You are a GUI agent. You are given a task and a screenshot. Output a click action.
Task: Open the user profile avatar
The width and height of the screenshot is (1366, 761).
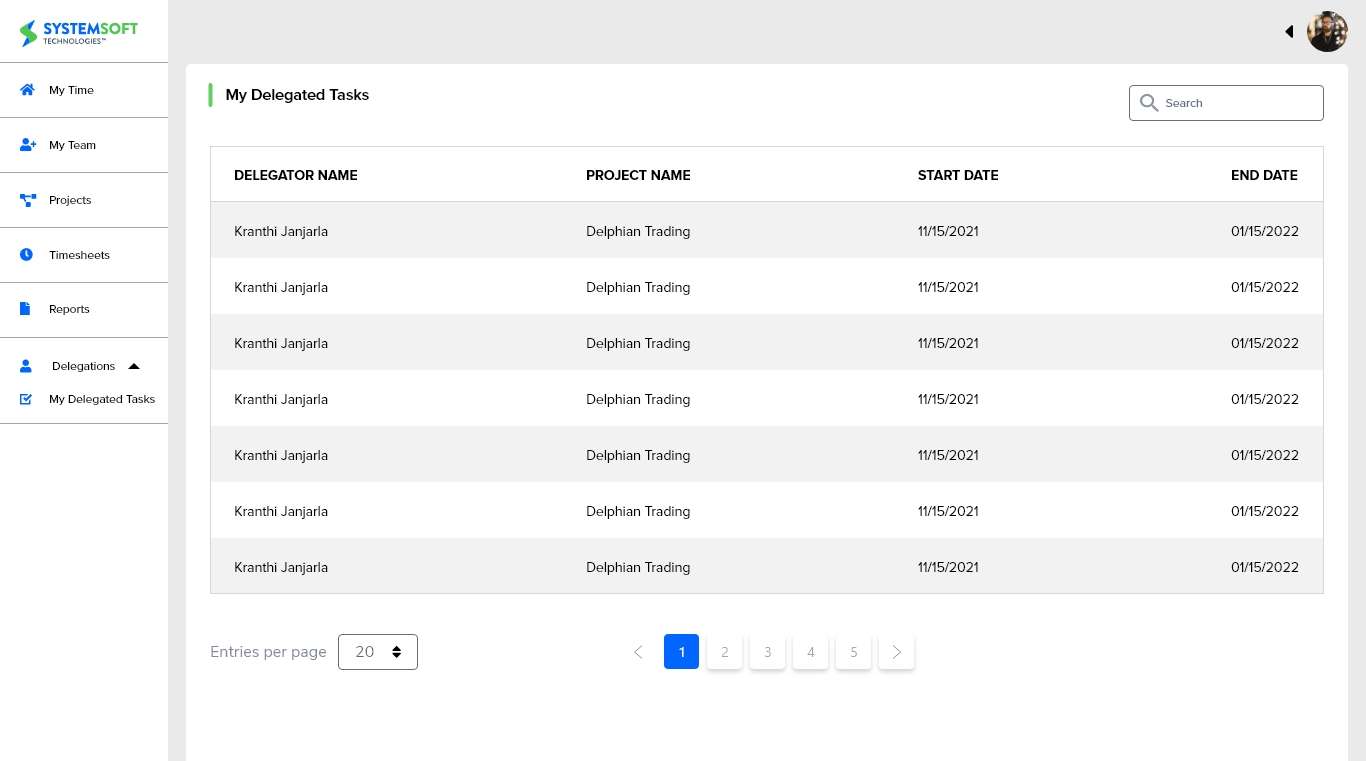coord(1327,32)
